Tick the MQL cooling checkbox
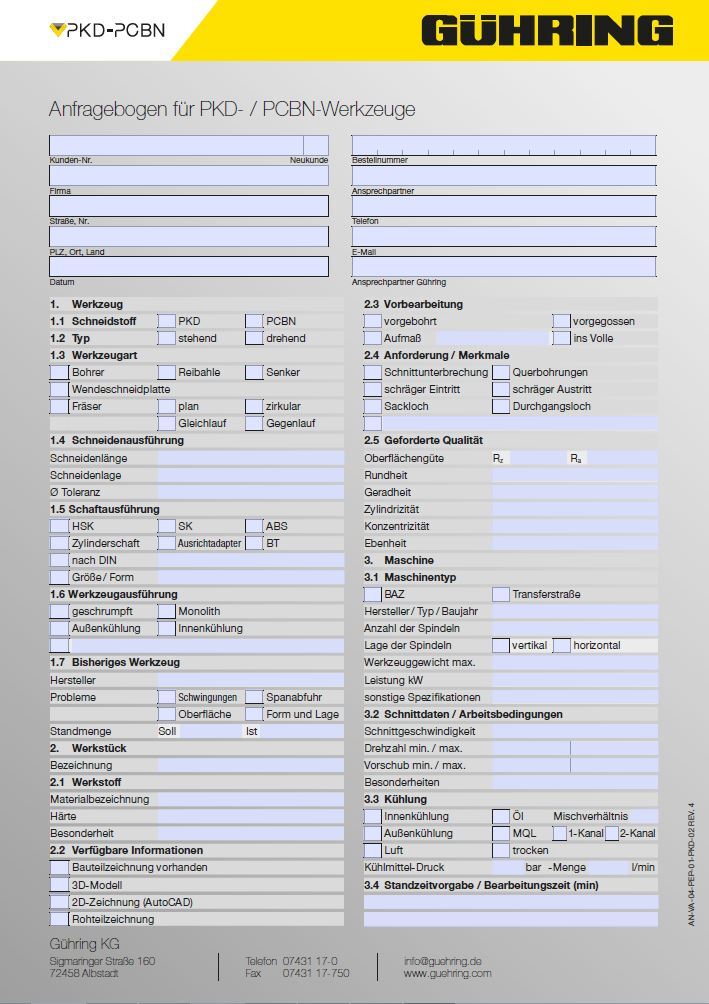This screenshot has height=1004, width=709. (500, 833)
